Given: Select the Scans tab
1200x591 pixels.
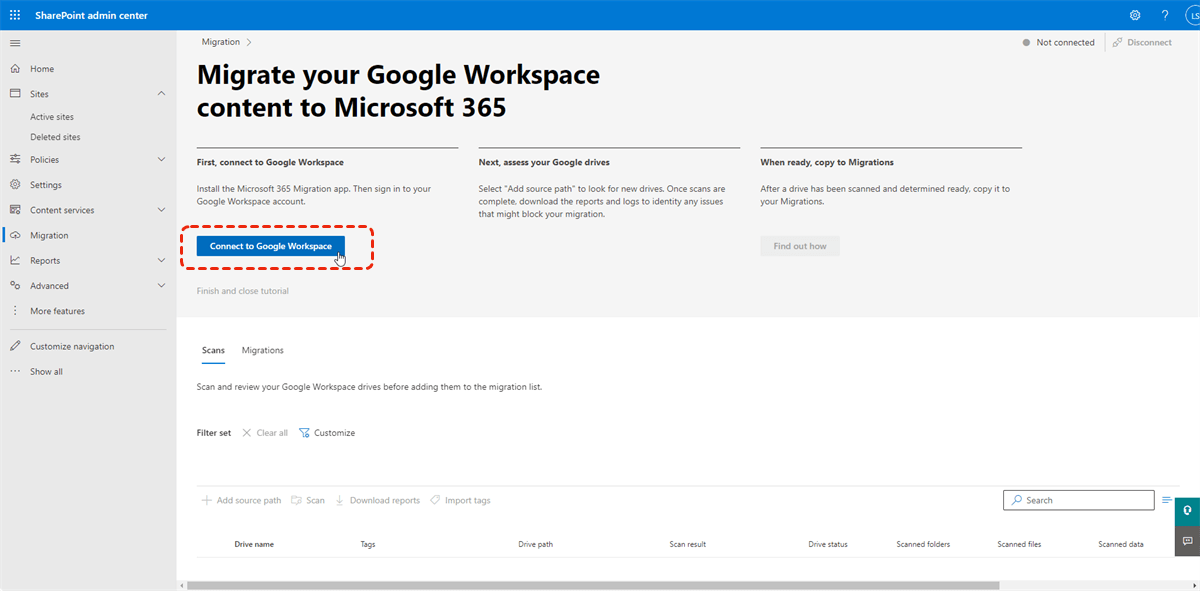Looking at the screenshot, I should click(213, 351).
